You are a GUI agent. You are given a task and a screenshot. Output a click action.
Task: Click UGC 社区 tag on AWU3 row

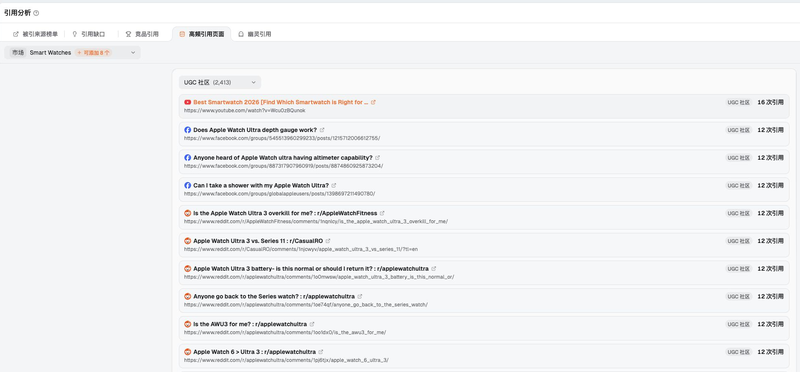pos(738,324)
